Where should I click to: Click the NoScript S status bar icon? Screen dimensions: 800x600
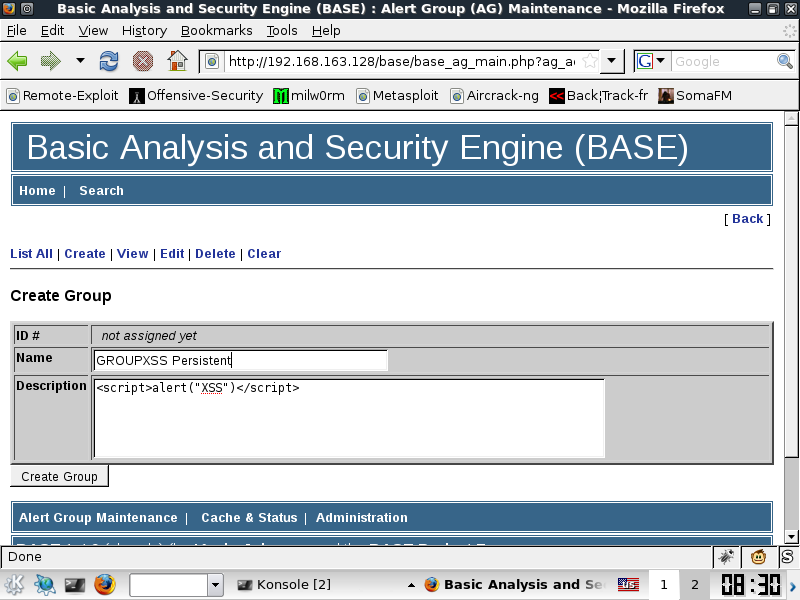click(x=787, y=557)
